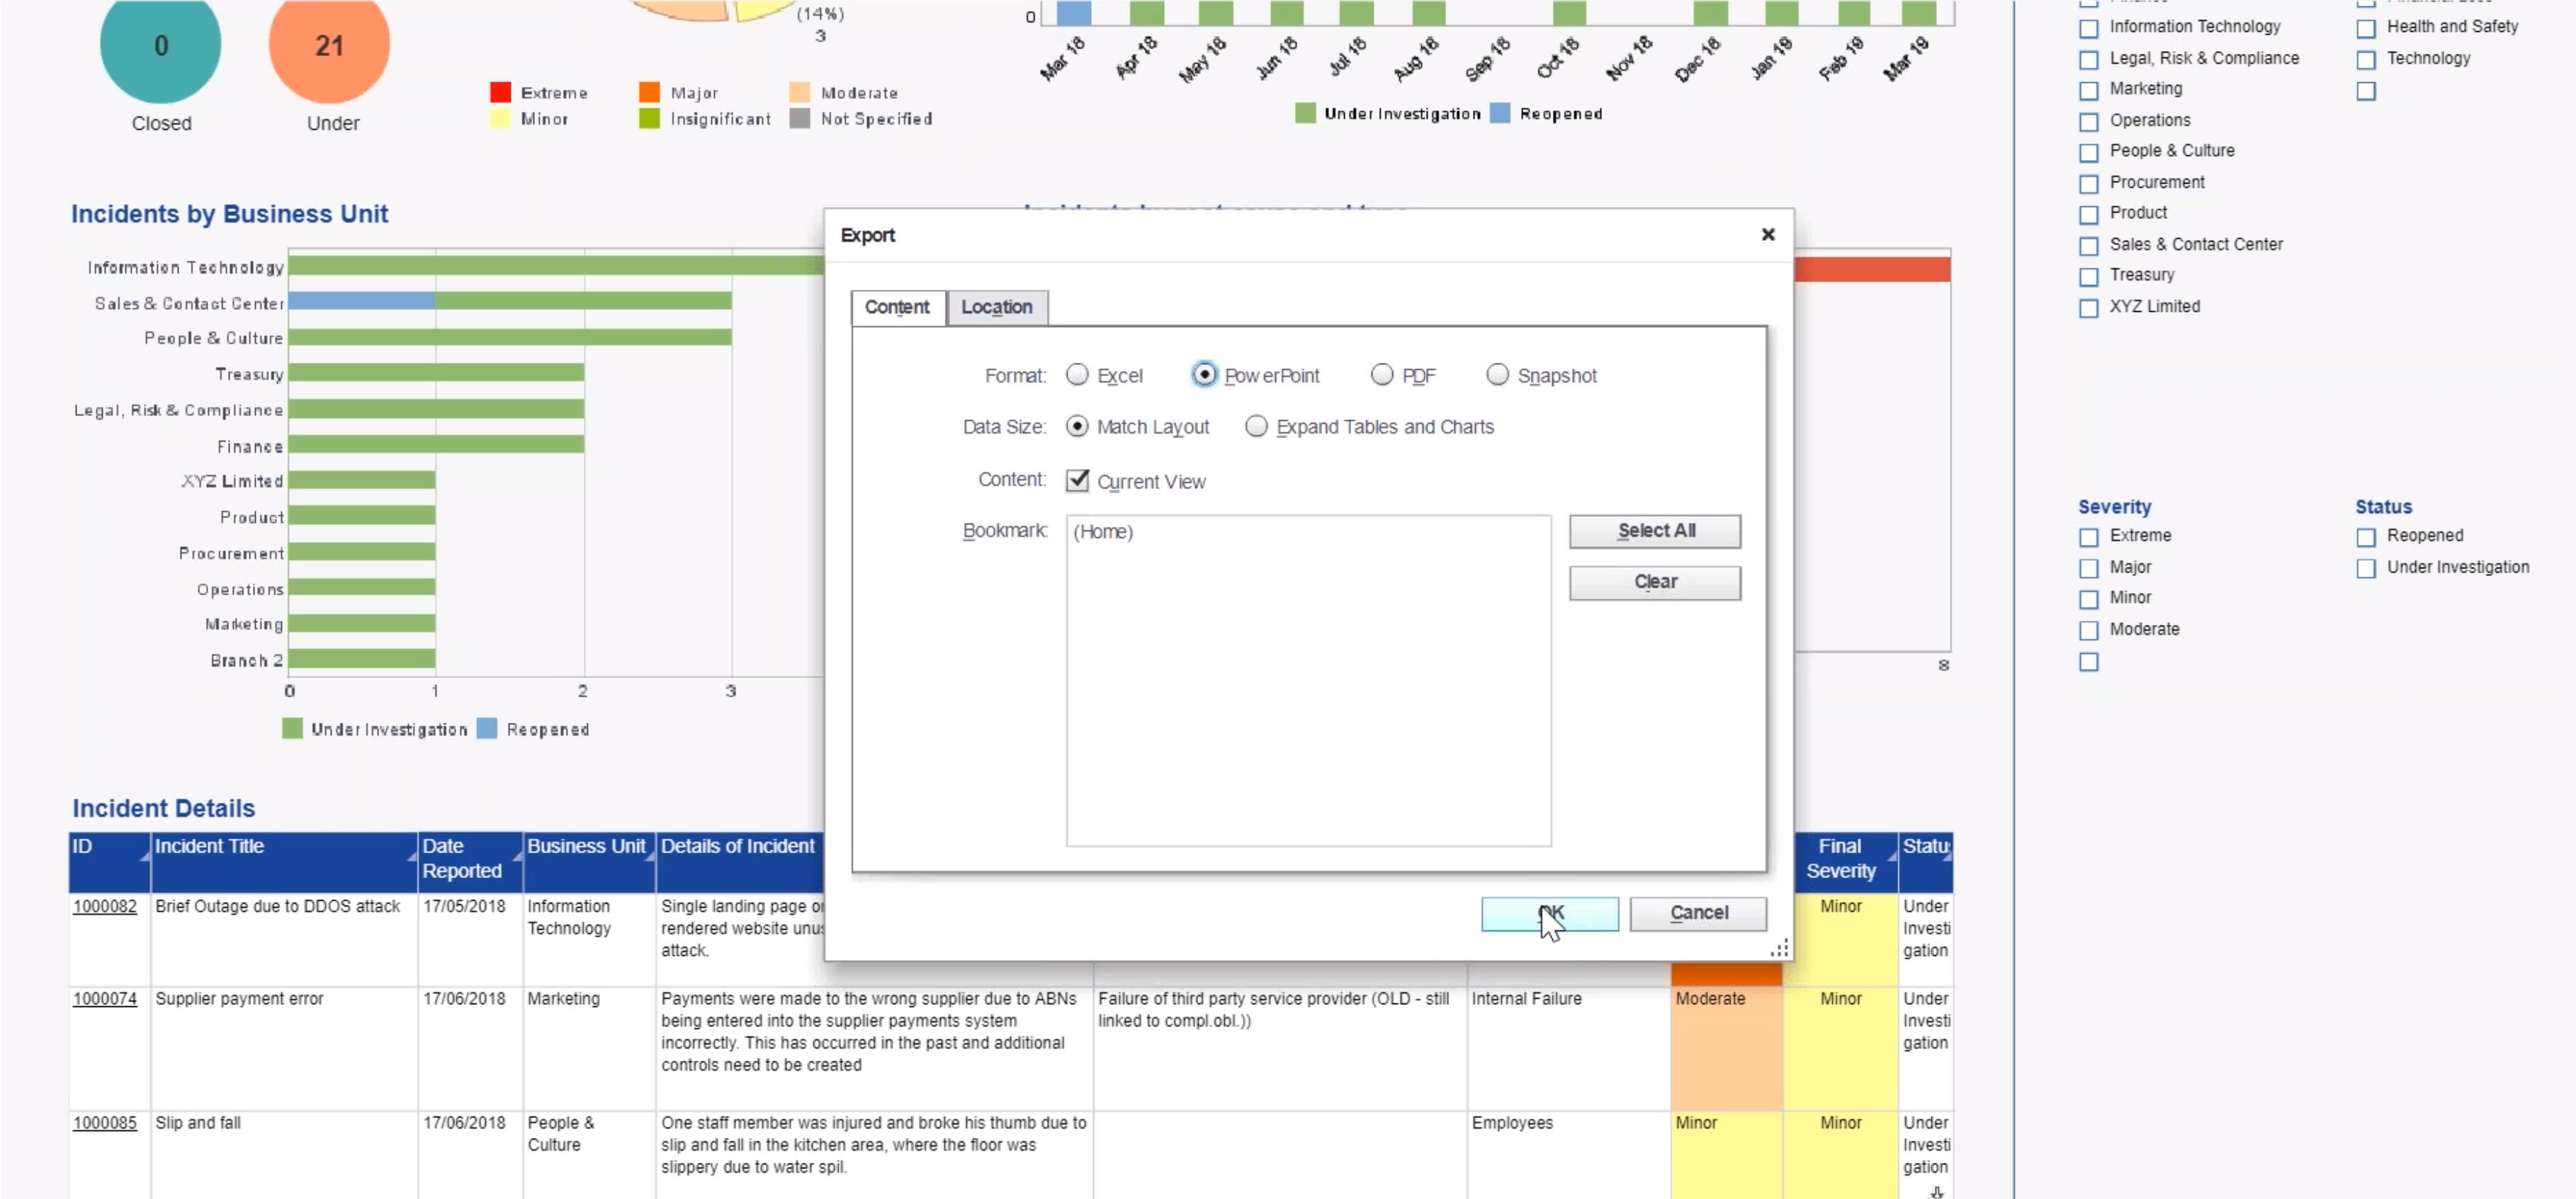Uncheck the Current View checkbox
This screenshot has width=2576, height=1199.
[x=1077, y=481]
